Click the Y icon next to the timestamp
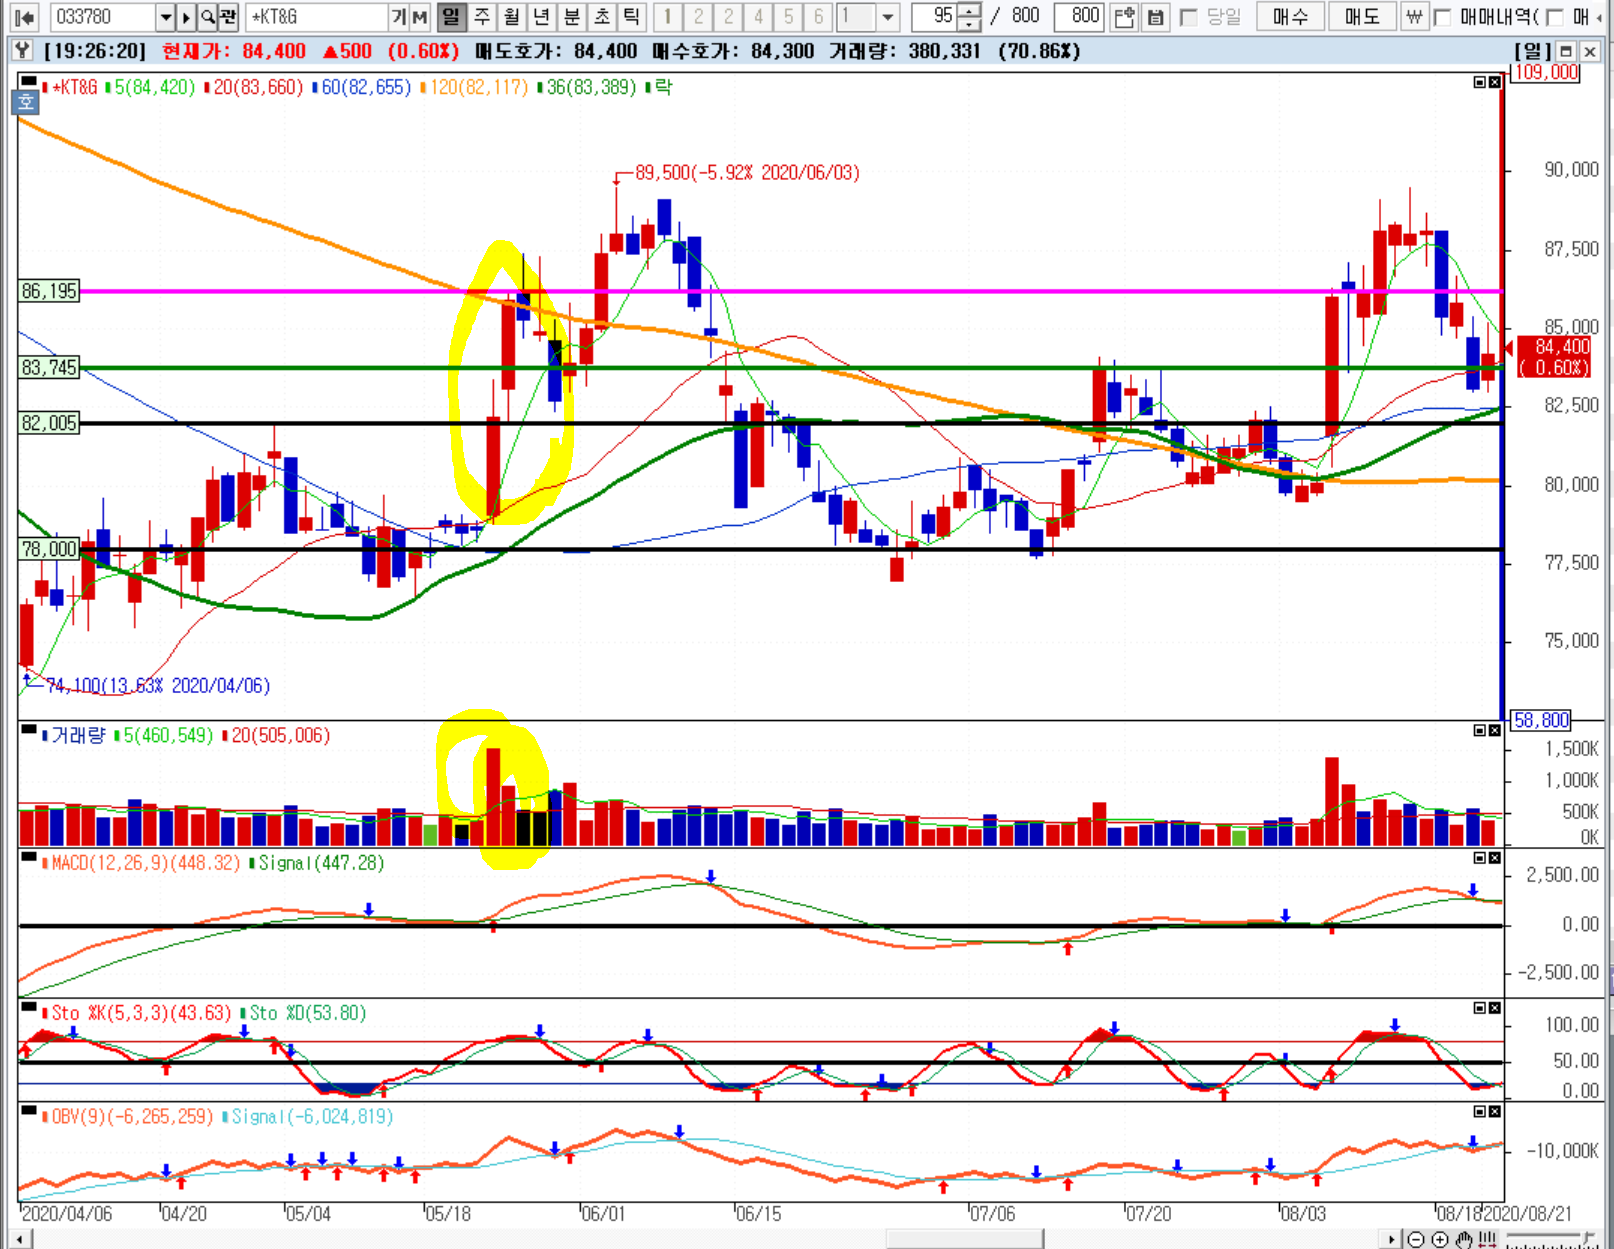 point(23,50)
